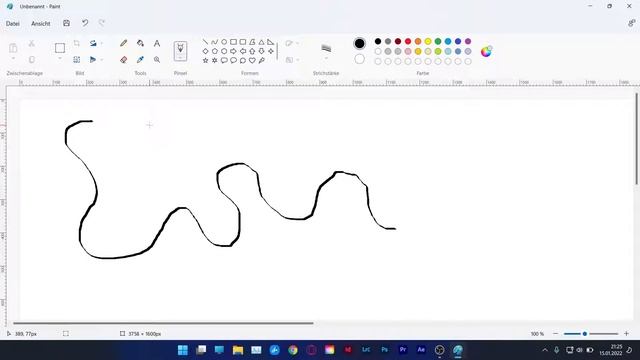Choose the lightning bolt shape

tap(262, 60)
